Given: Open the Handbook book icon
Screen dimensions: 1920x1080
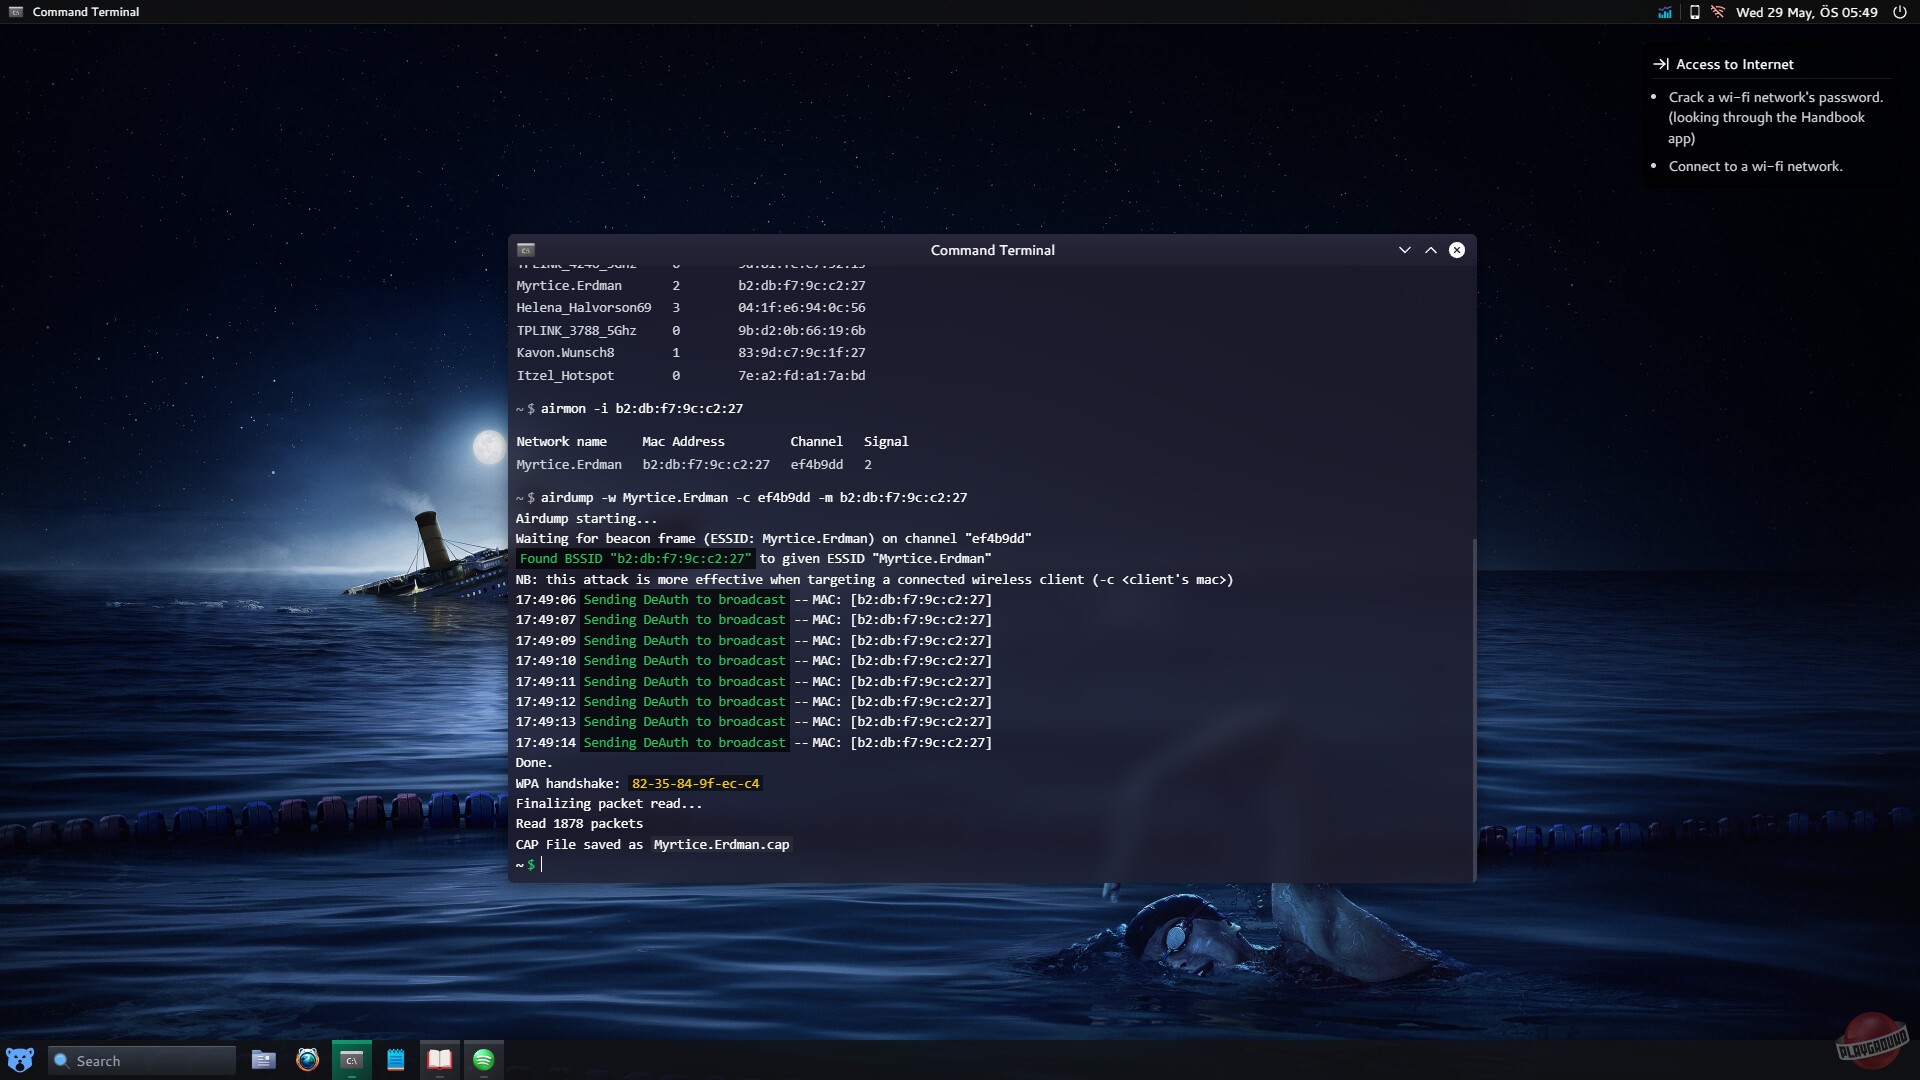Looking at the screenshot, I should coord(439,1060).
